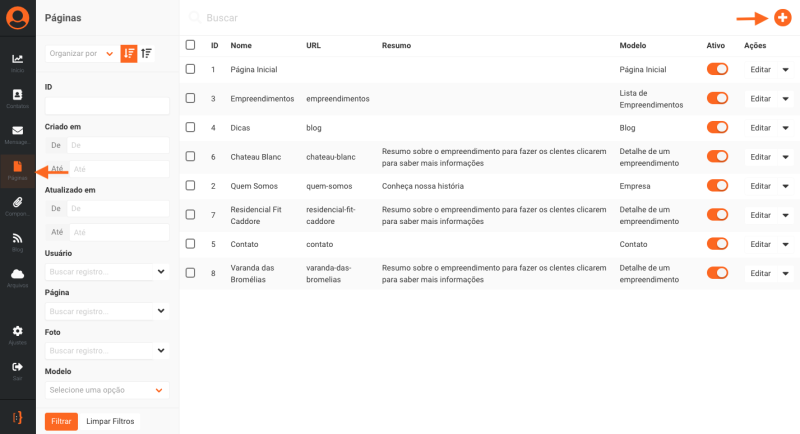
Task: Tick the select-all checkbox in table header
Action: [191, 45]
